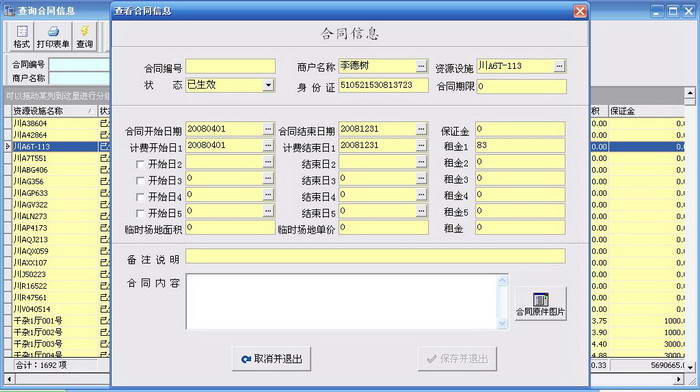Open the 资源设施 lookup button
The image size is (700, 392).
pyautogui.click(x=559, y=66)
